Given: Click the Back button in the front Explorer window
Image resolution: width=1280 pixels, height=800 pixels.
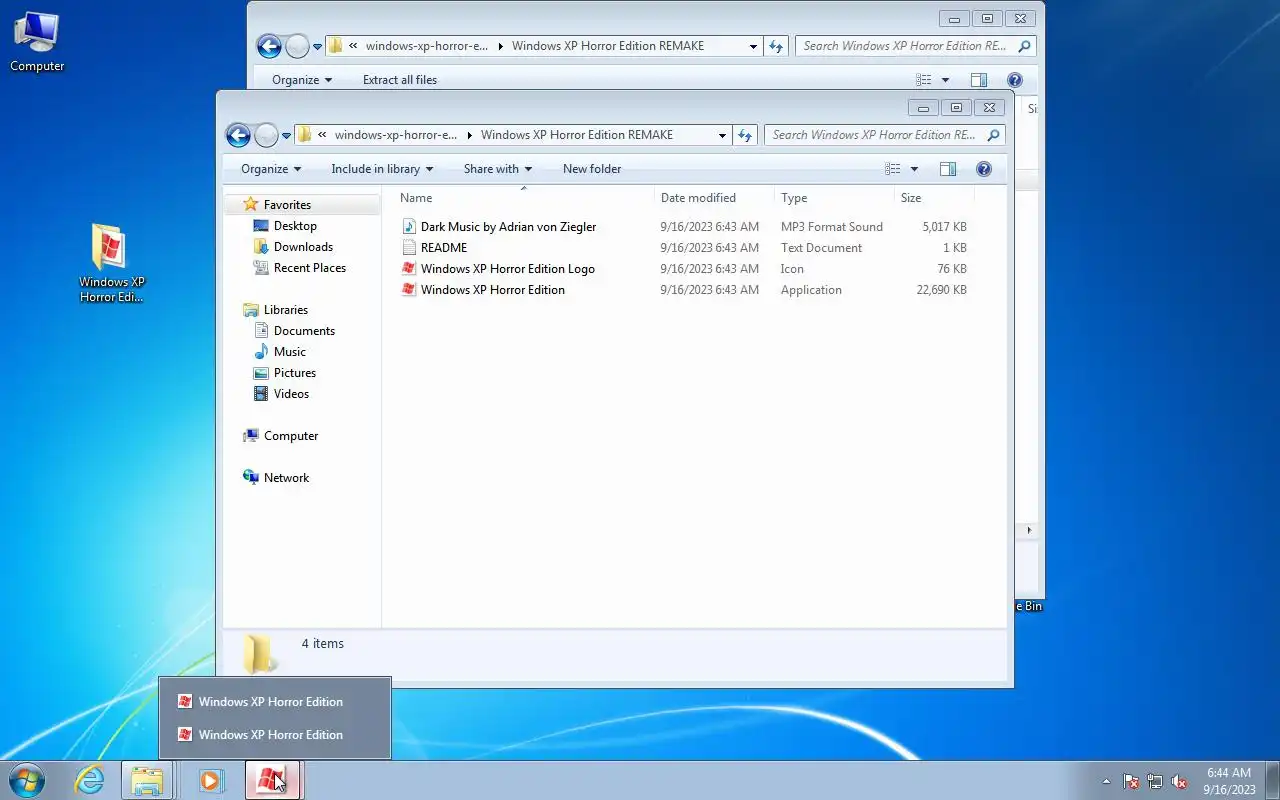Looking at the screenshot, I should pyautogui.click(x=238, y=135).
